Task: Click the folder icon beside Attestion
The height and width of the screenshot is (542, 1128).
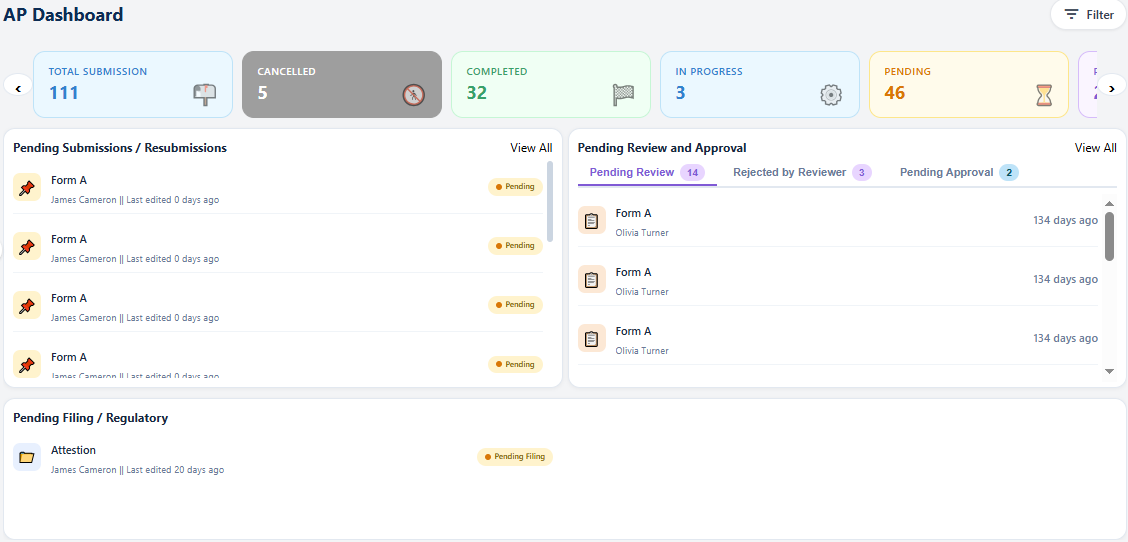Action: [27, 457]
